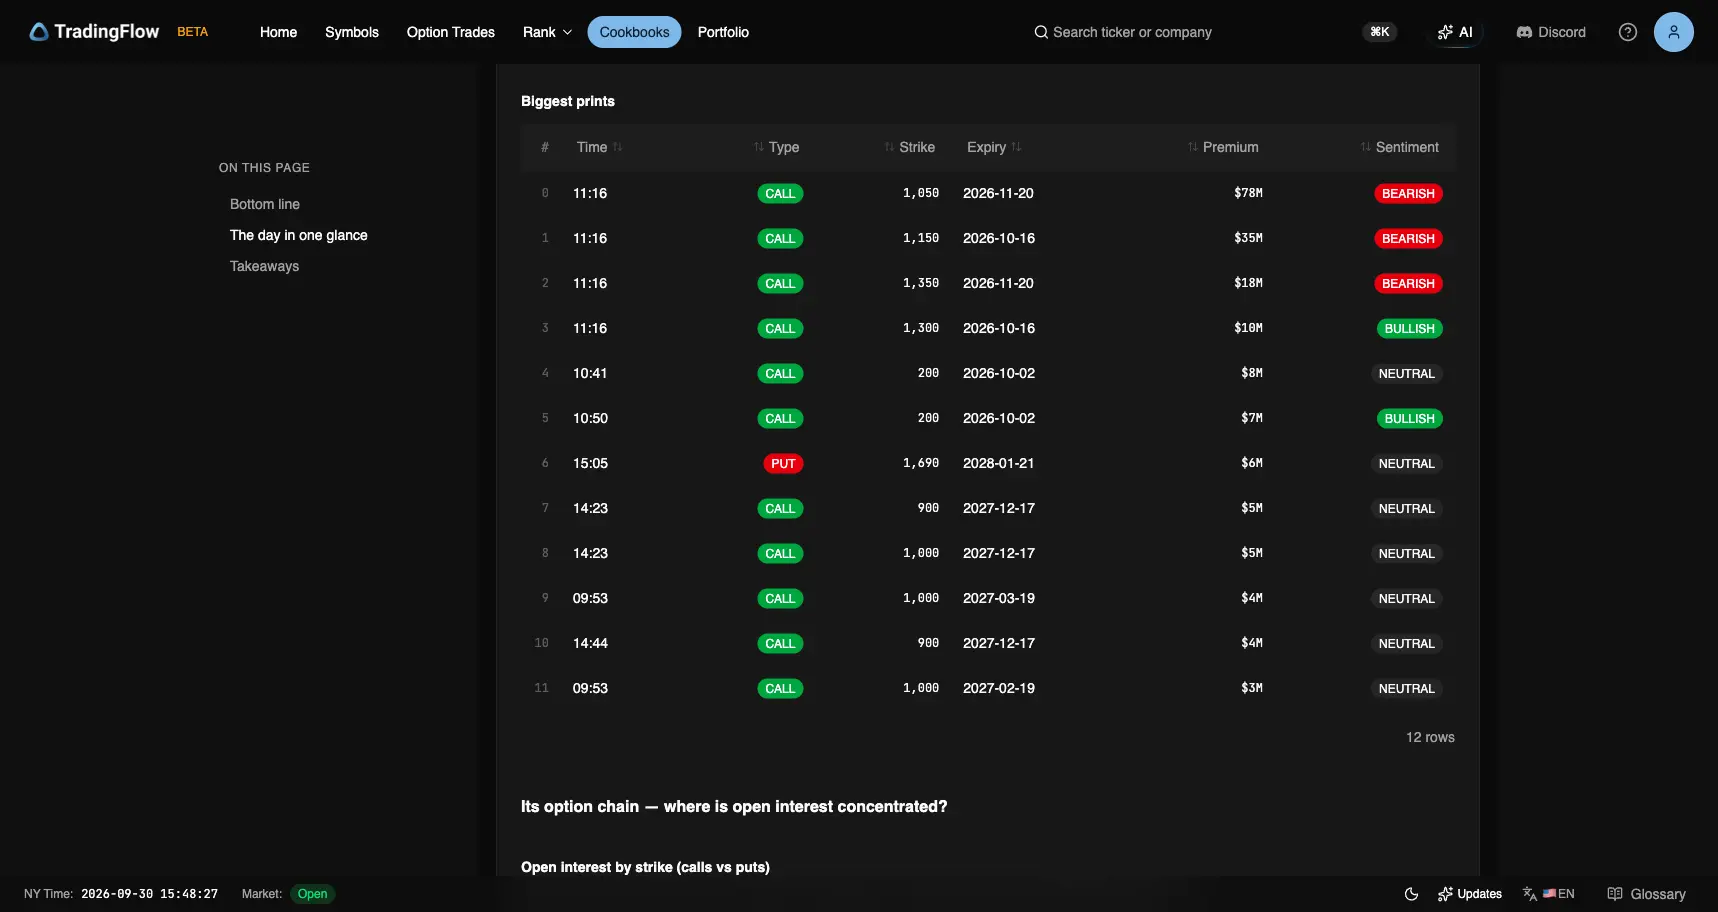This screenshot has height=912, width=1718.
Task: Sort table by Expiry column
Action: coord(994,147)
